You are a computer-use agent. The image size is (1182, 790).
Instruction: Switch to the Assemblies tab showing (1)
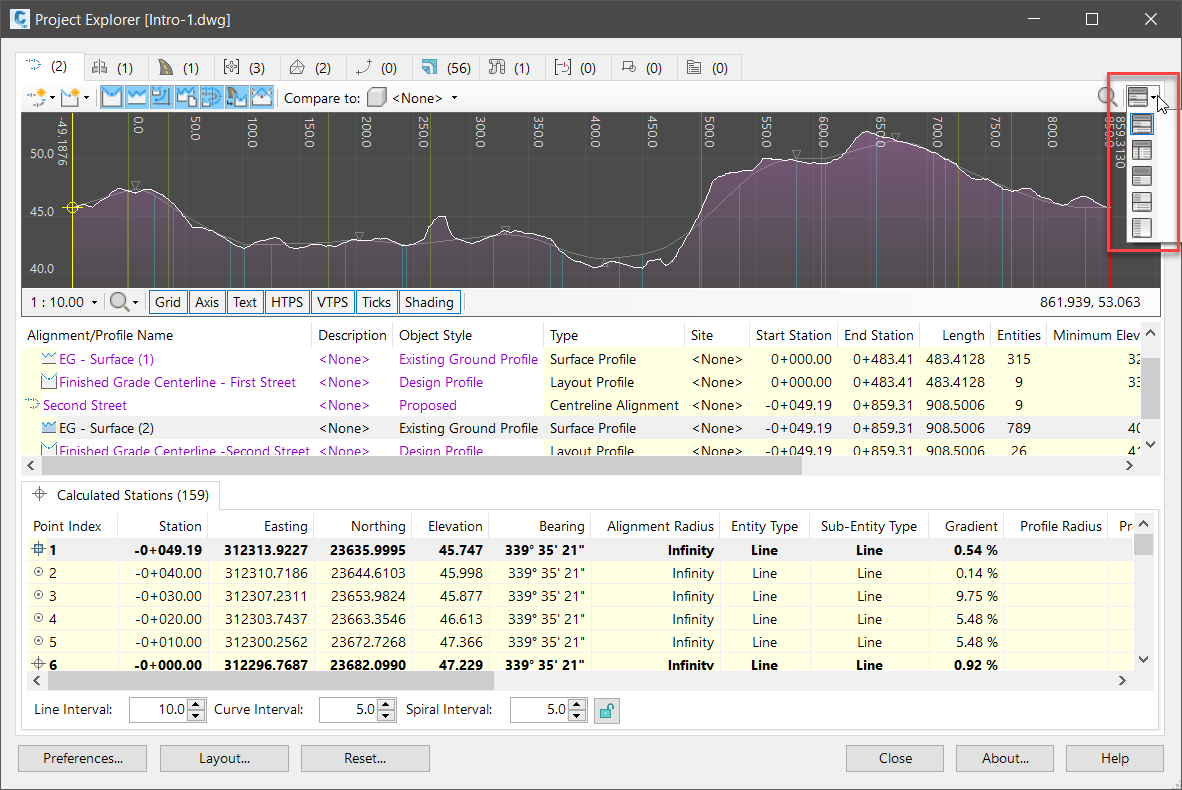click(112, 68)
